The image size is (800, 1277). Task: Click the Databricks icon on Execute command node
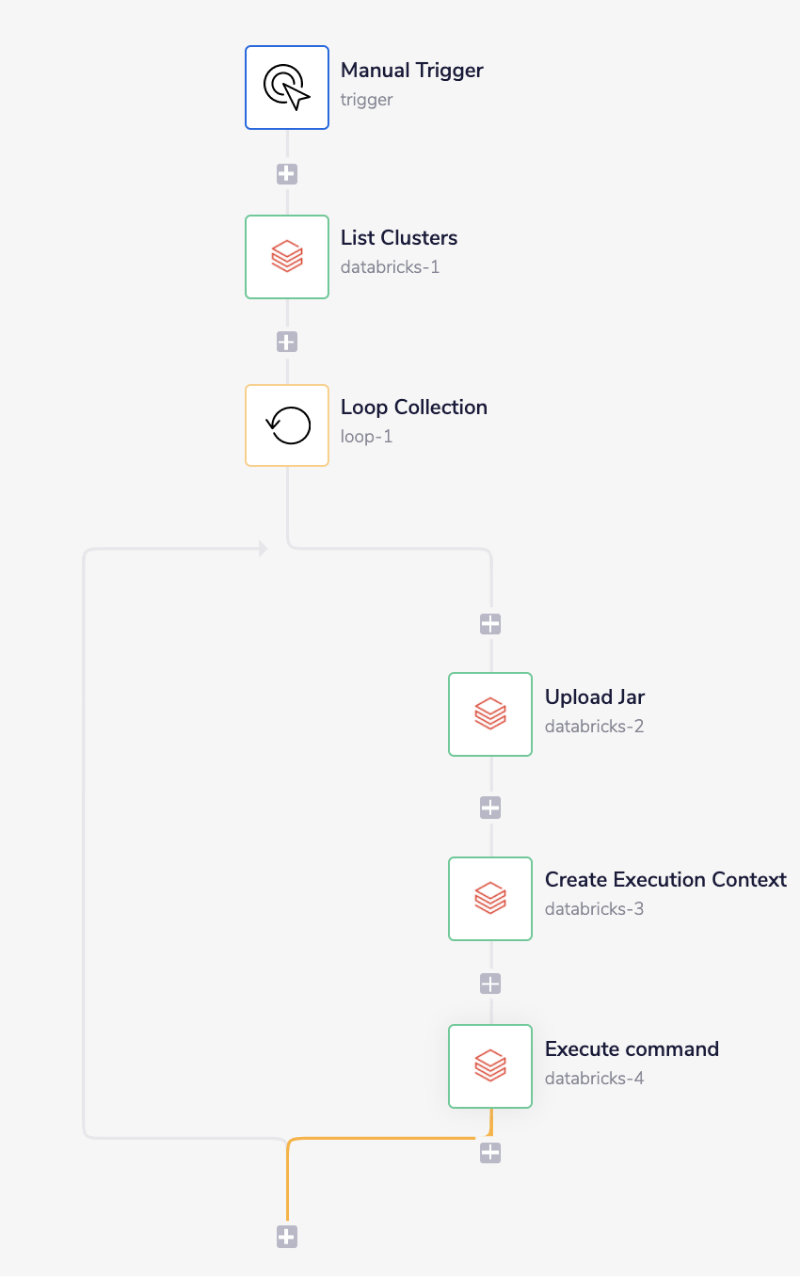(x=490, y=1066)
